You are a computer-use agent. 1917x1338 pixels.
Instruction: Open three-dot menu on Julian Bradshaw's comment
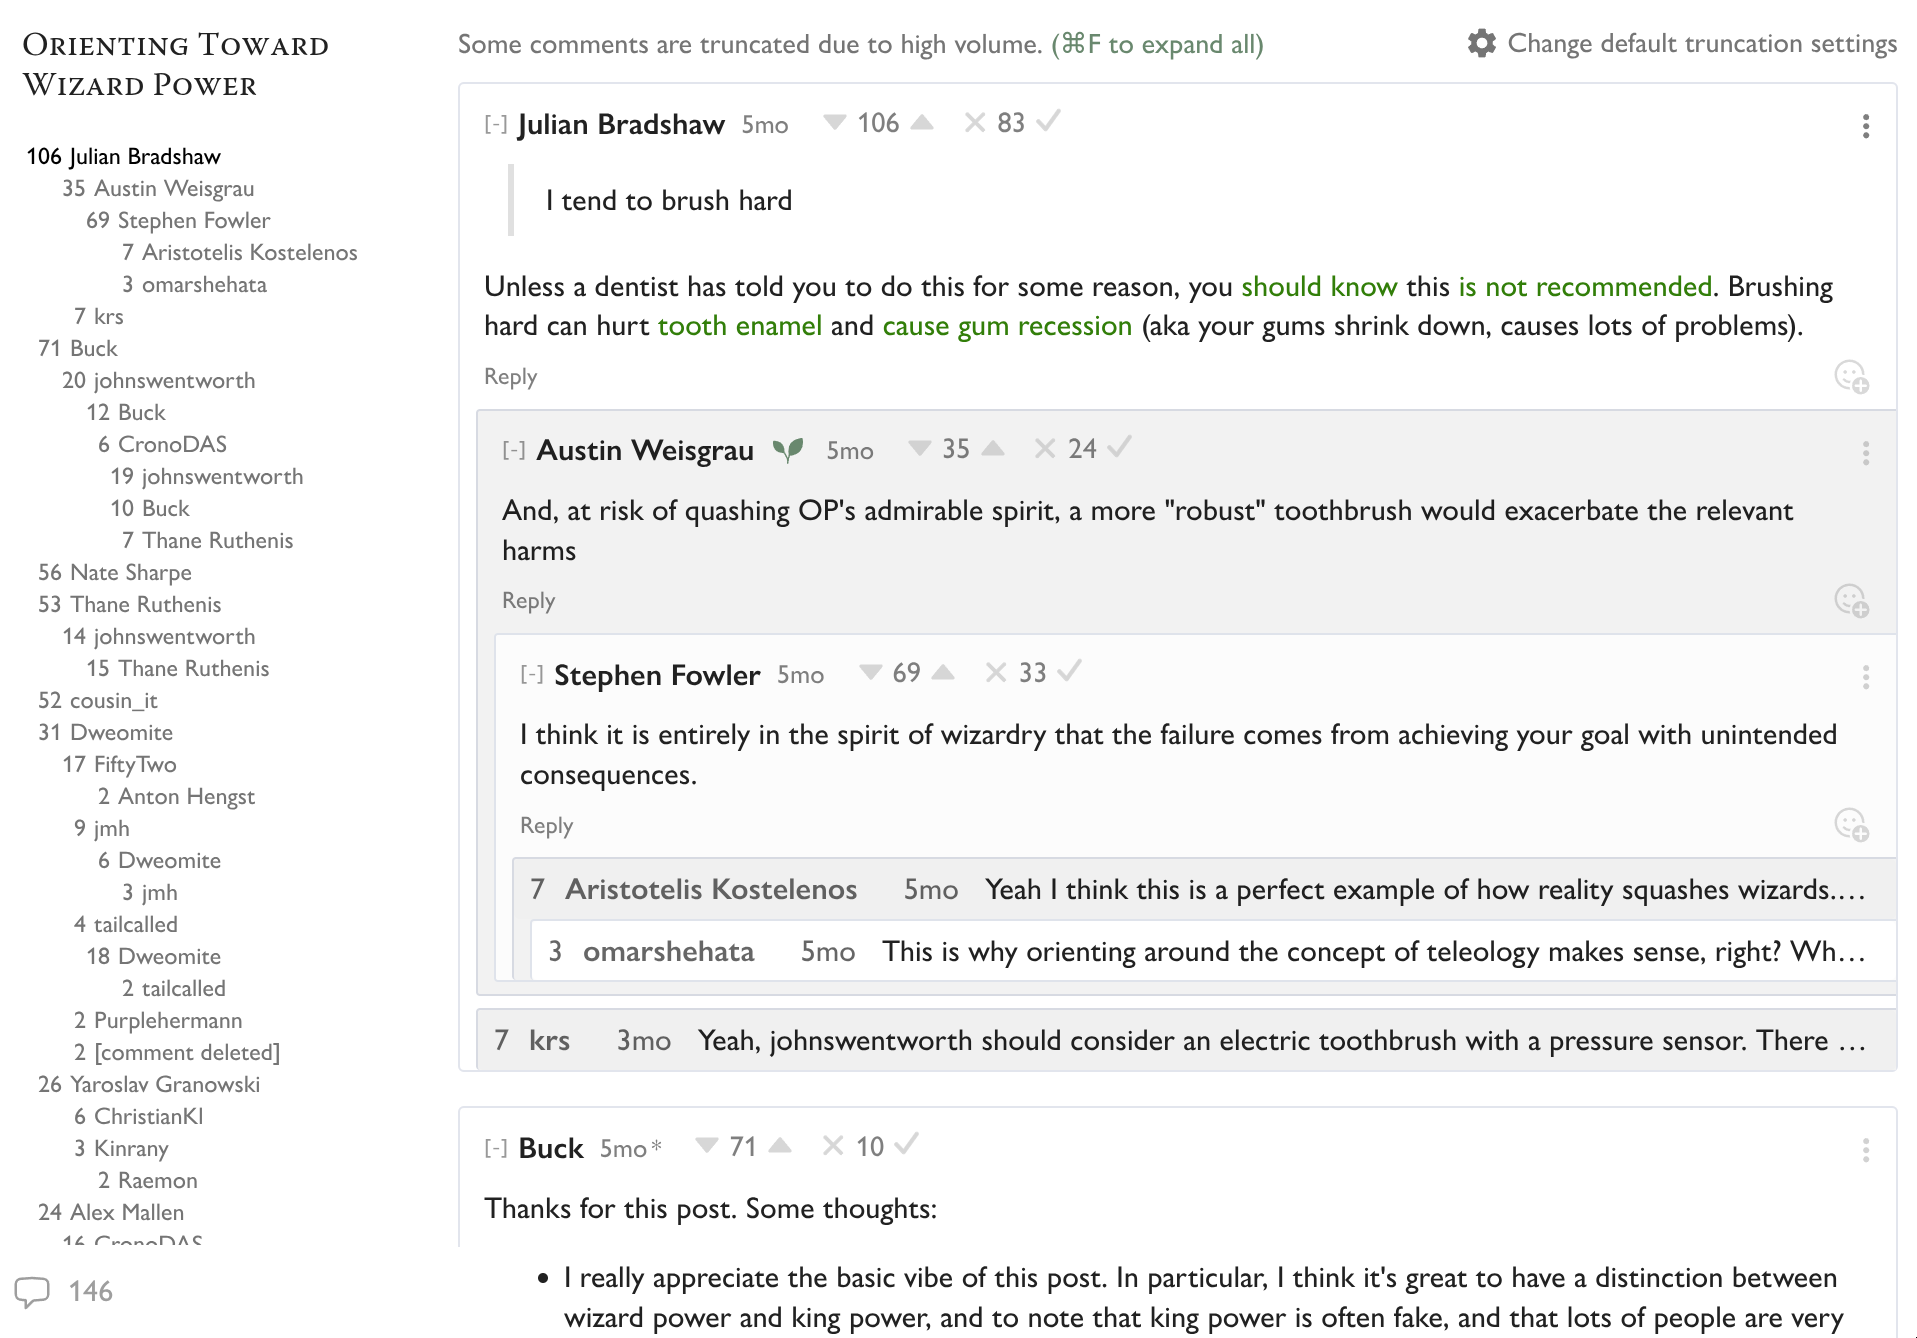(x=1865, y=126)
